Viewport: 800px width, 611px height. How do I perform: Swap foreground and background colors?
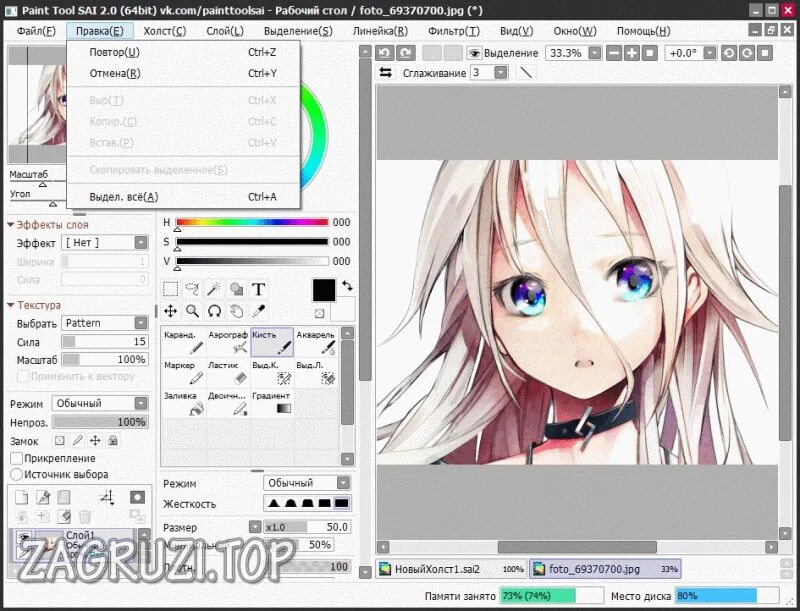pyautogui.click(x=347, y=286)
